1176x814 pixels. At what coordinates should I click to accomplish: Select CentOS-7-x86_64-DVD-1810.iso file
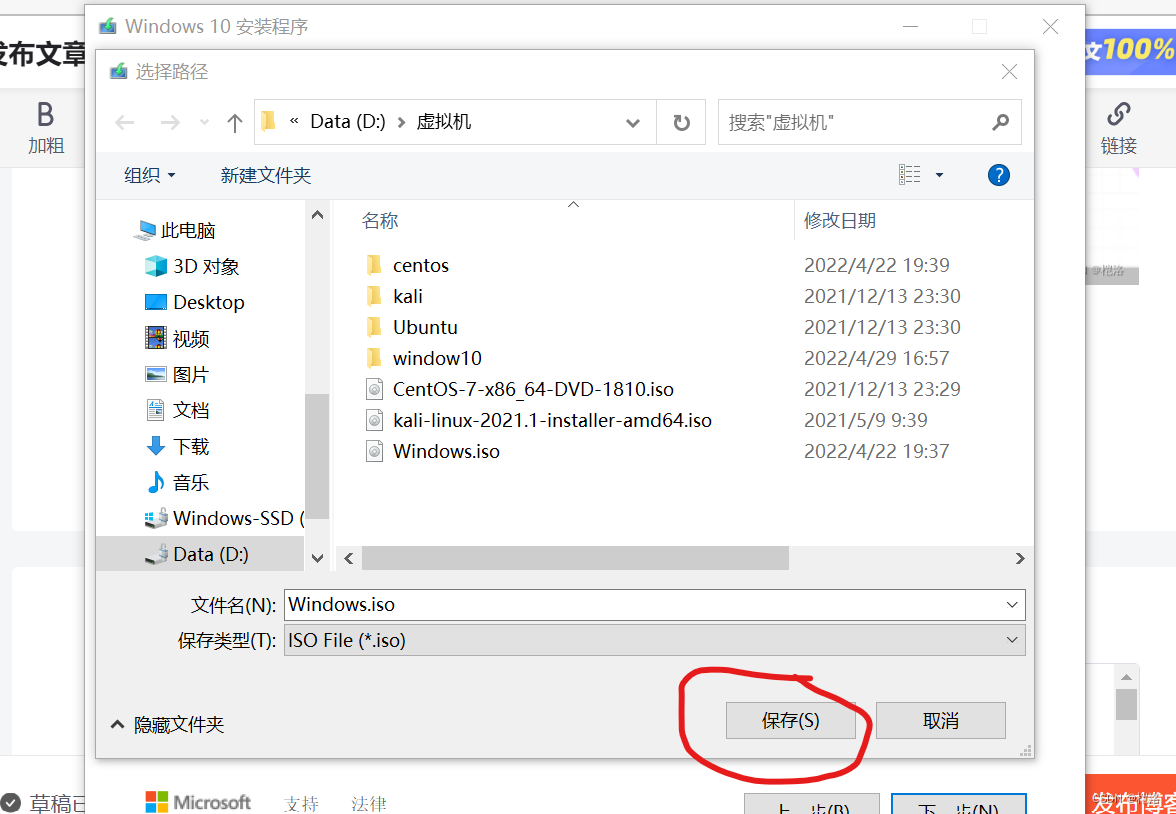(519, 389)
